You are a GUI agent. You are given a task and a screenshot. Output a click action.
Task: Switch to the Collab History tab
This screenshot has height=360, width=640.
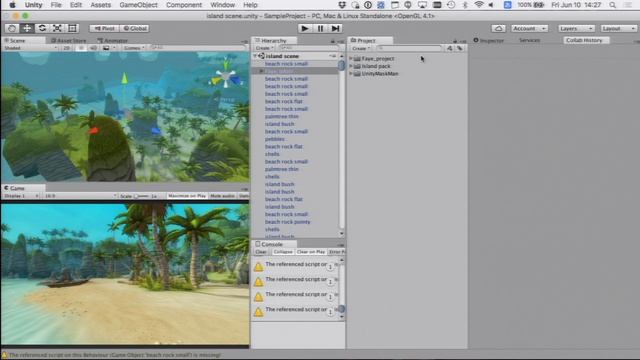pyautogui.click(x=584, y=40)
